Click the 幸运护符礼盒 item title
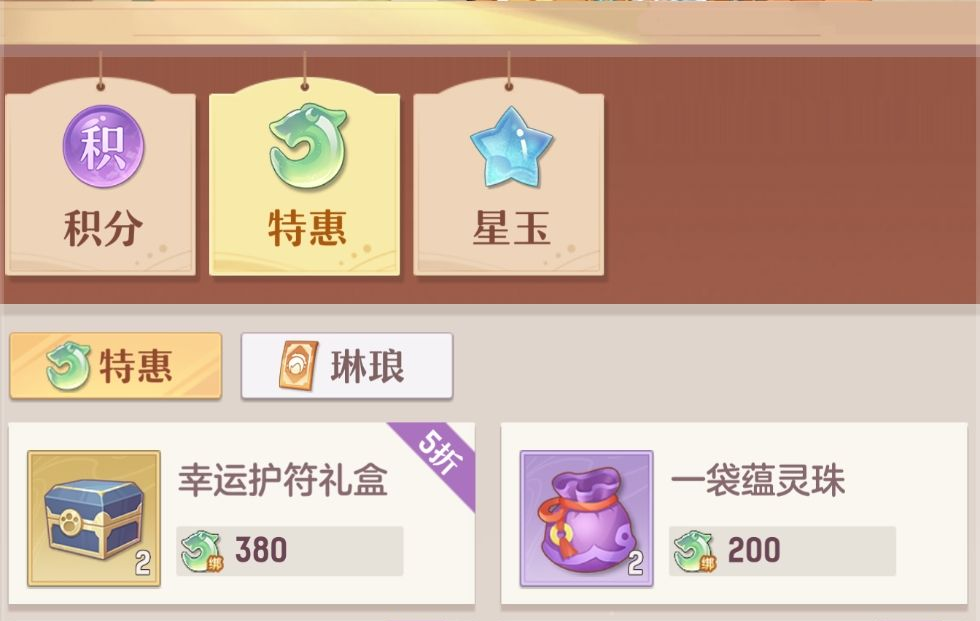The width and height of the screenshot is (980, 621). click(282, 480)
